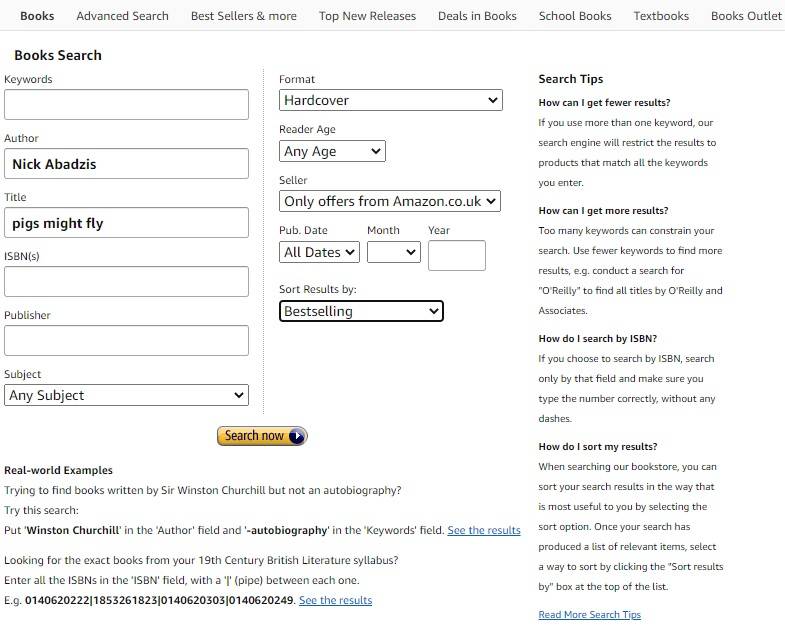Open Best Sellers & more tab
785x637 pixels.
(x=243, y=16)
